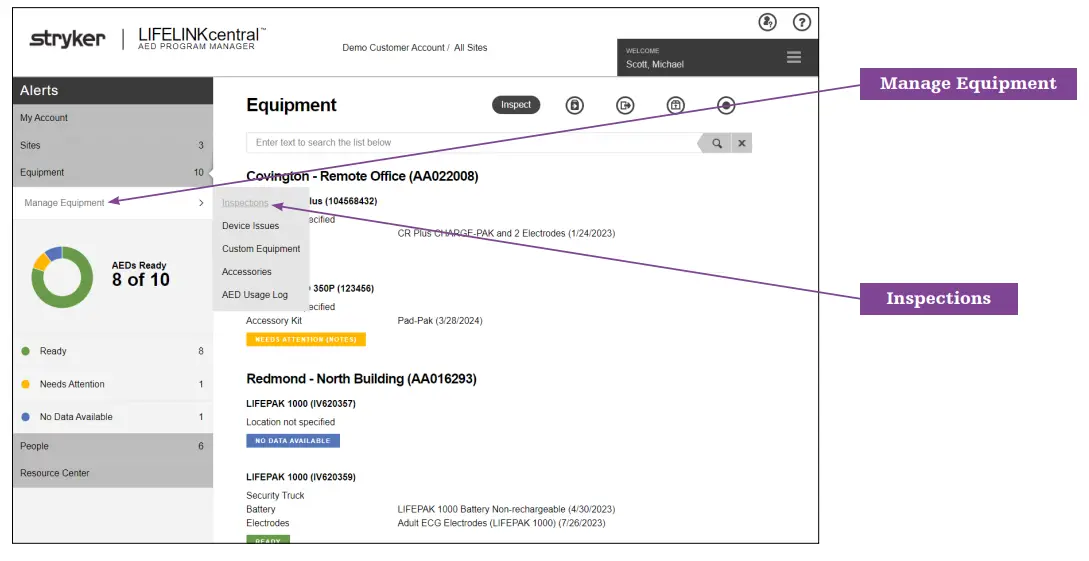The height and width of the screenshot is (561, 1089).
Task: Click the magnifier search icon
Action: pos(717,143)
